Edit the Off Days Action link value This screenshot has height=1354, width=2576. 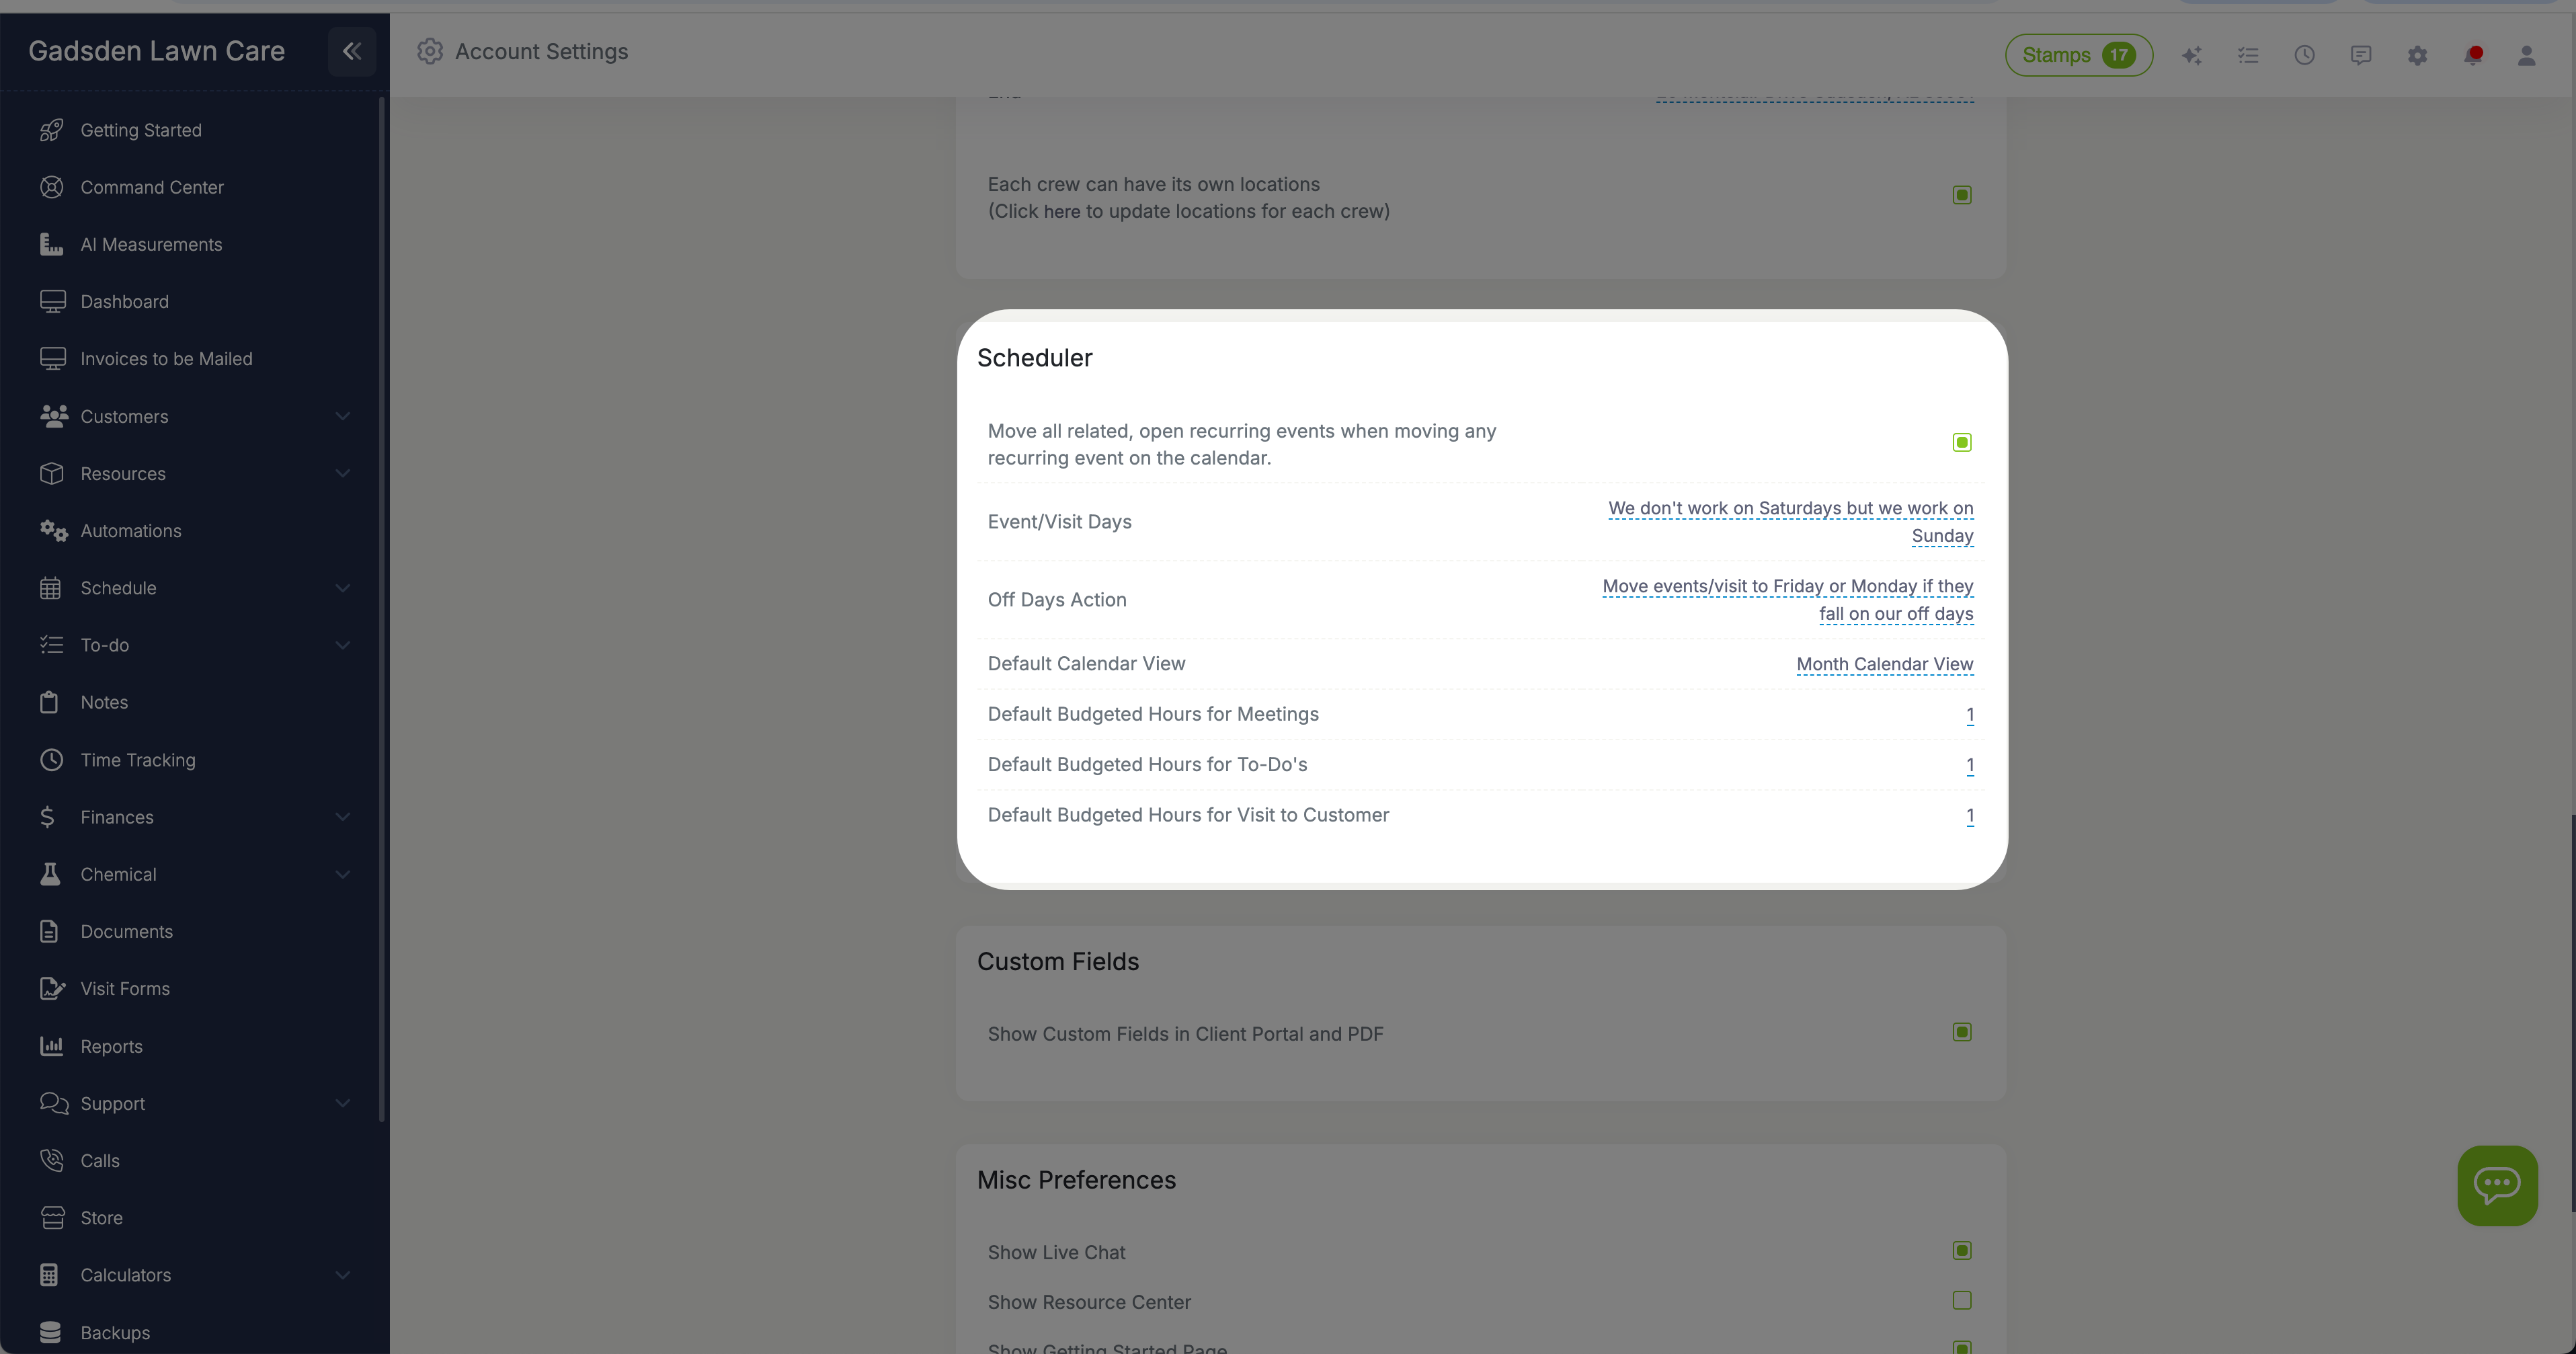click(1787, 599)
